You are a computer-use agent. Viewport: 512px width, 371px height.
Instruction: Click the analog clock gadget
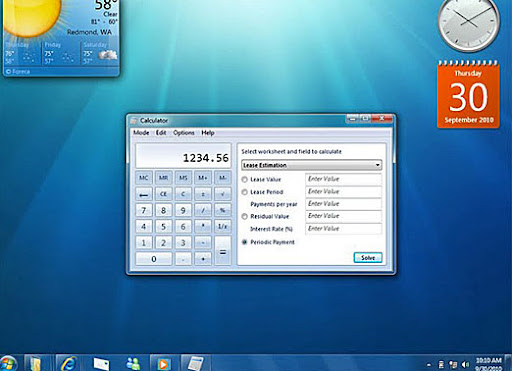(468, 23)
